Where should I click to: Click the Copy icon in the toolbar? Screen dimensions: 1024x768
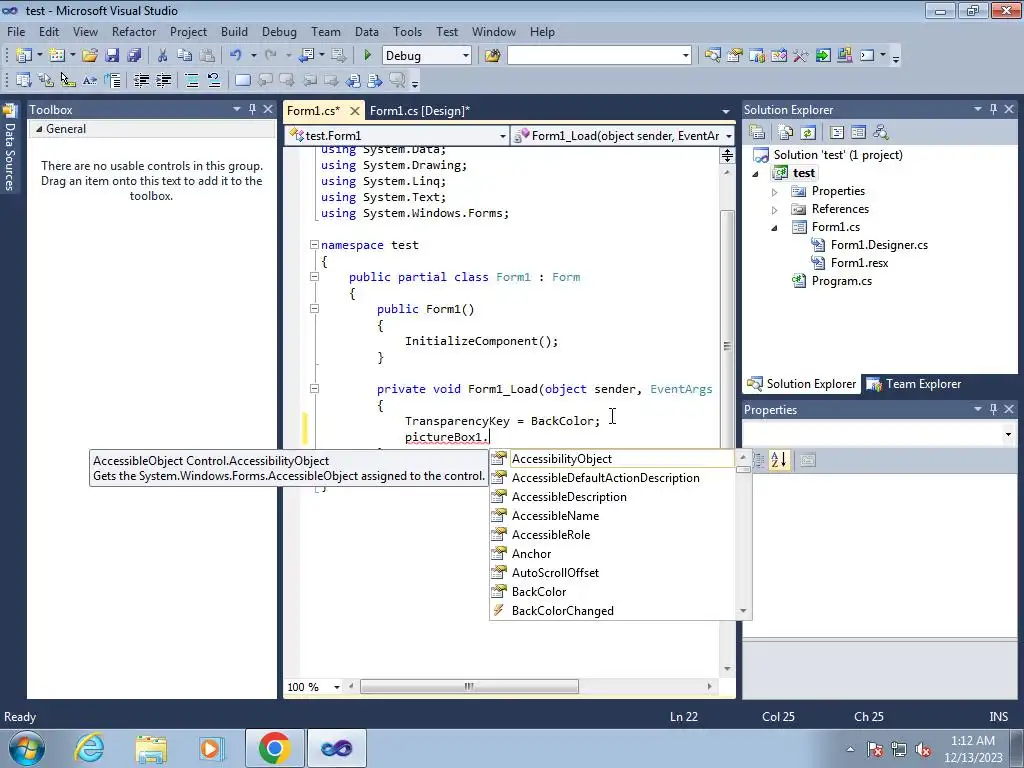pyautogui.click(x=185, y=56)
